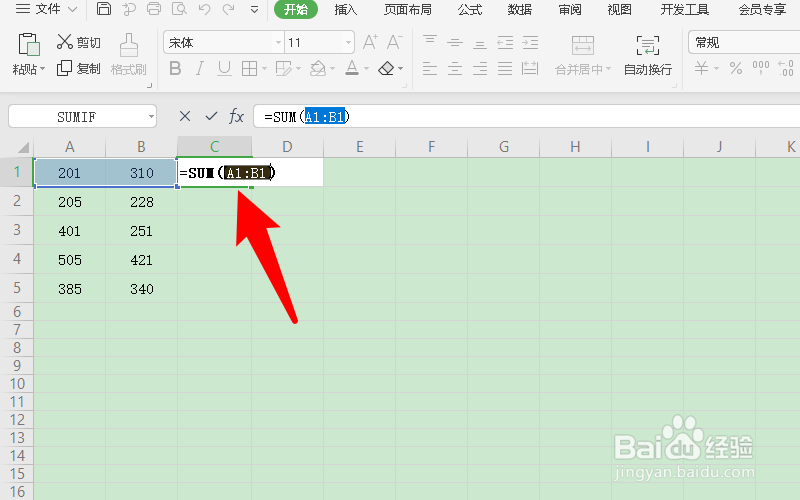Click the font color A icon
The width and height of the screenshot is (800, 500).
pyautogui.click(x=352, y=68)
